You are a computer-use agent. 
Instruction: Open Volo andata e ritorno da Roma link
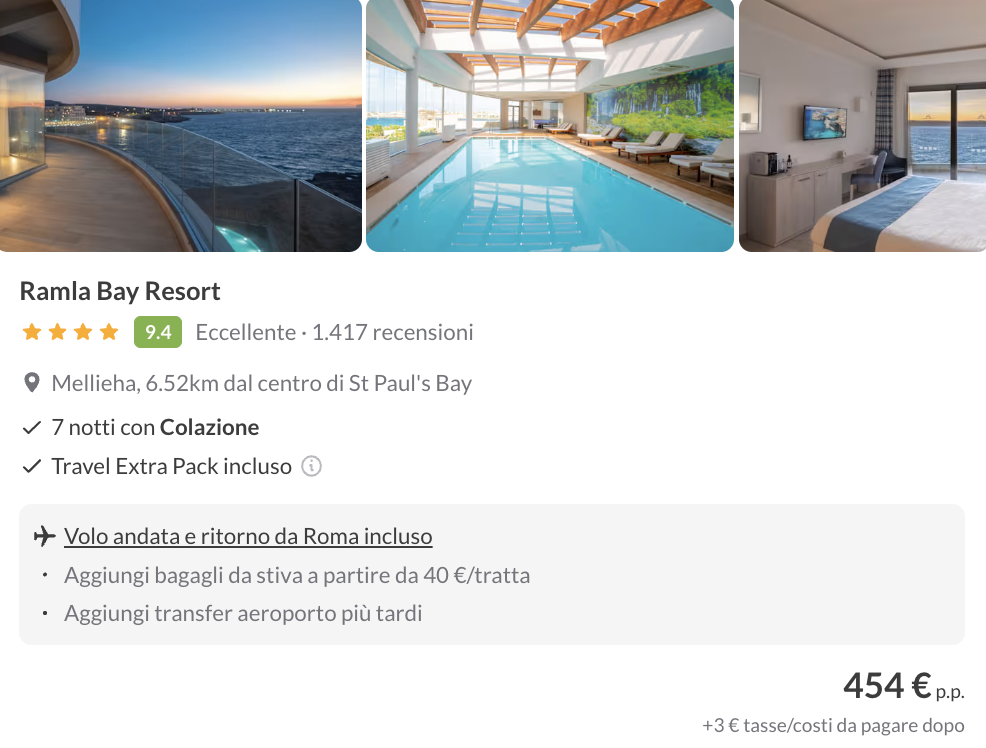point(248,536)
